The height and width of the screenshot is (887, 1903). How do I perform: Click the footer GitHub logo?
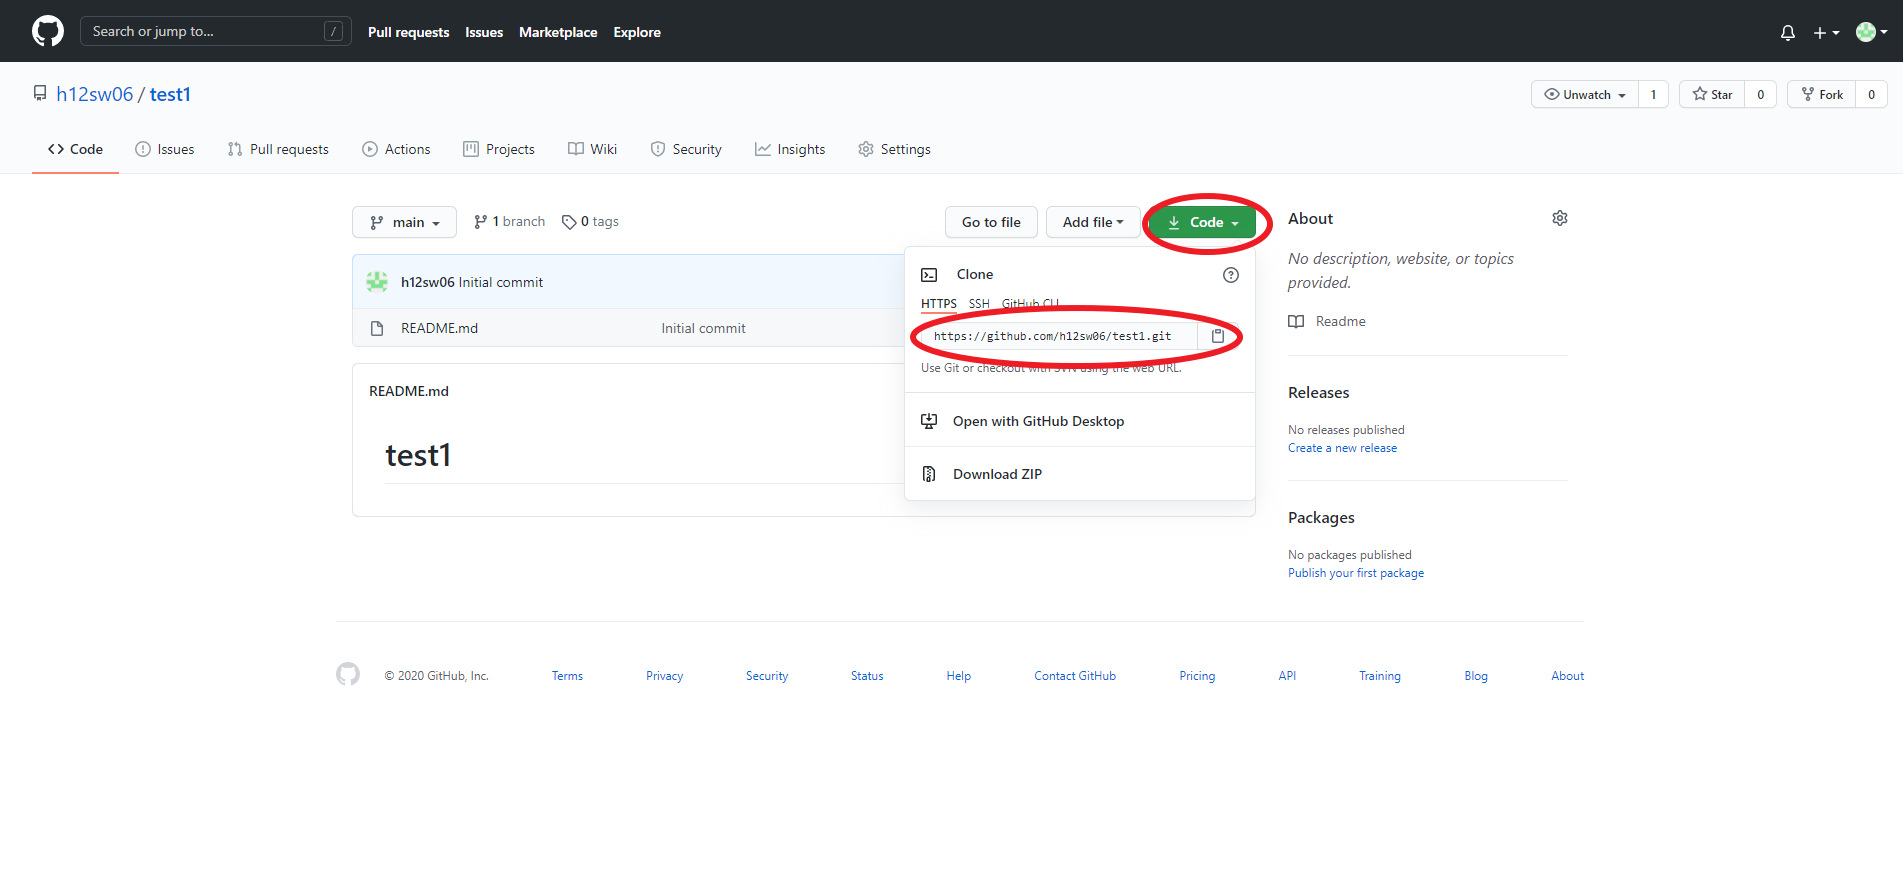coord(348,674)
